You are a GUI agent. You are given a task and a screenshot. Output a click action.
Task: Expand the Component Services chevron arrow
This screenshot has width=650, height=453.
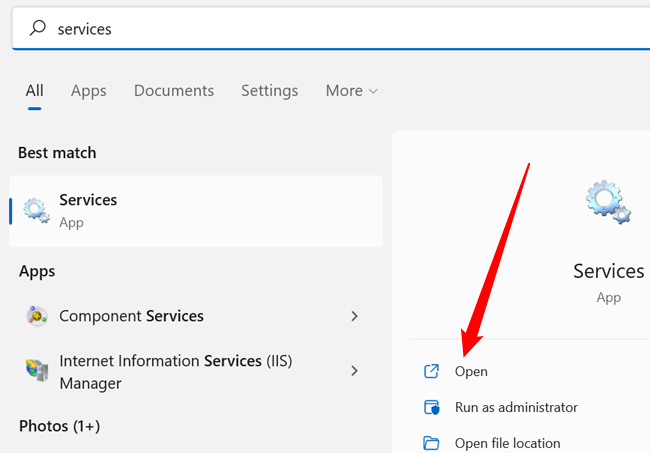pos(354,316)
